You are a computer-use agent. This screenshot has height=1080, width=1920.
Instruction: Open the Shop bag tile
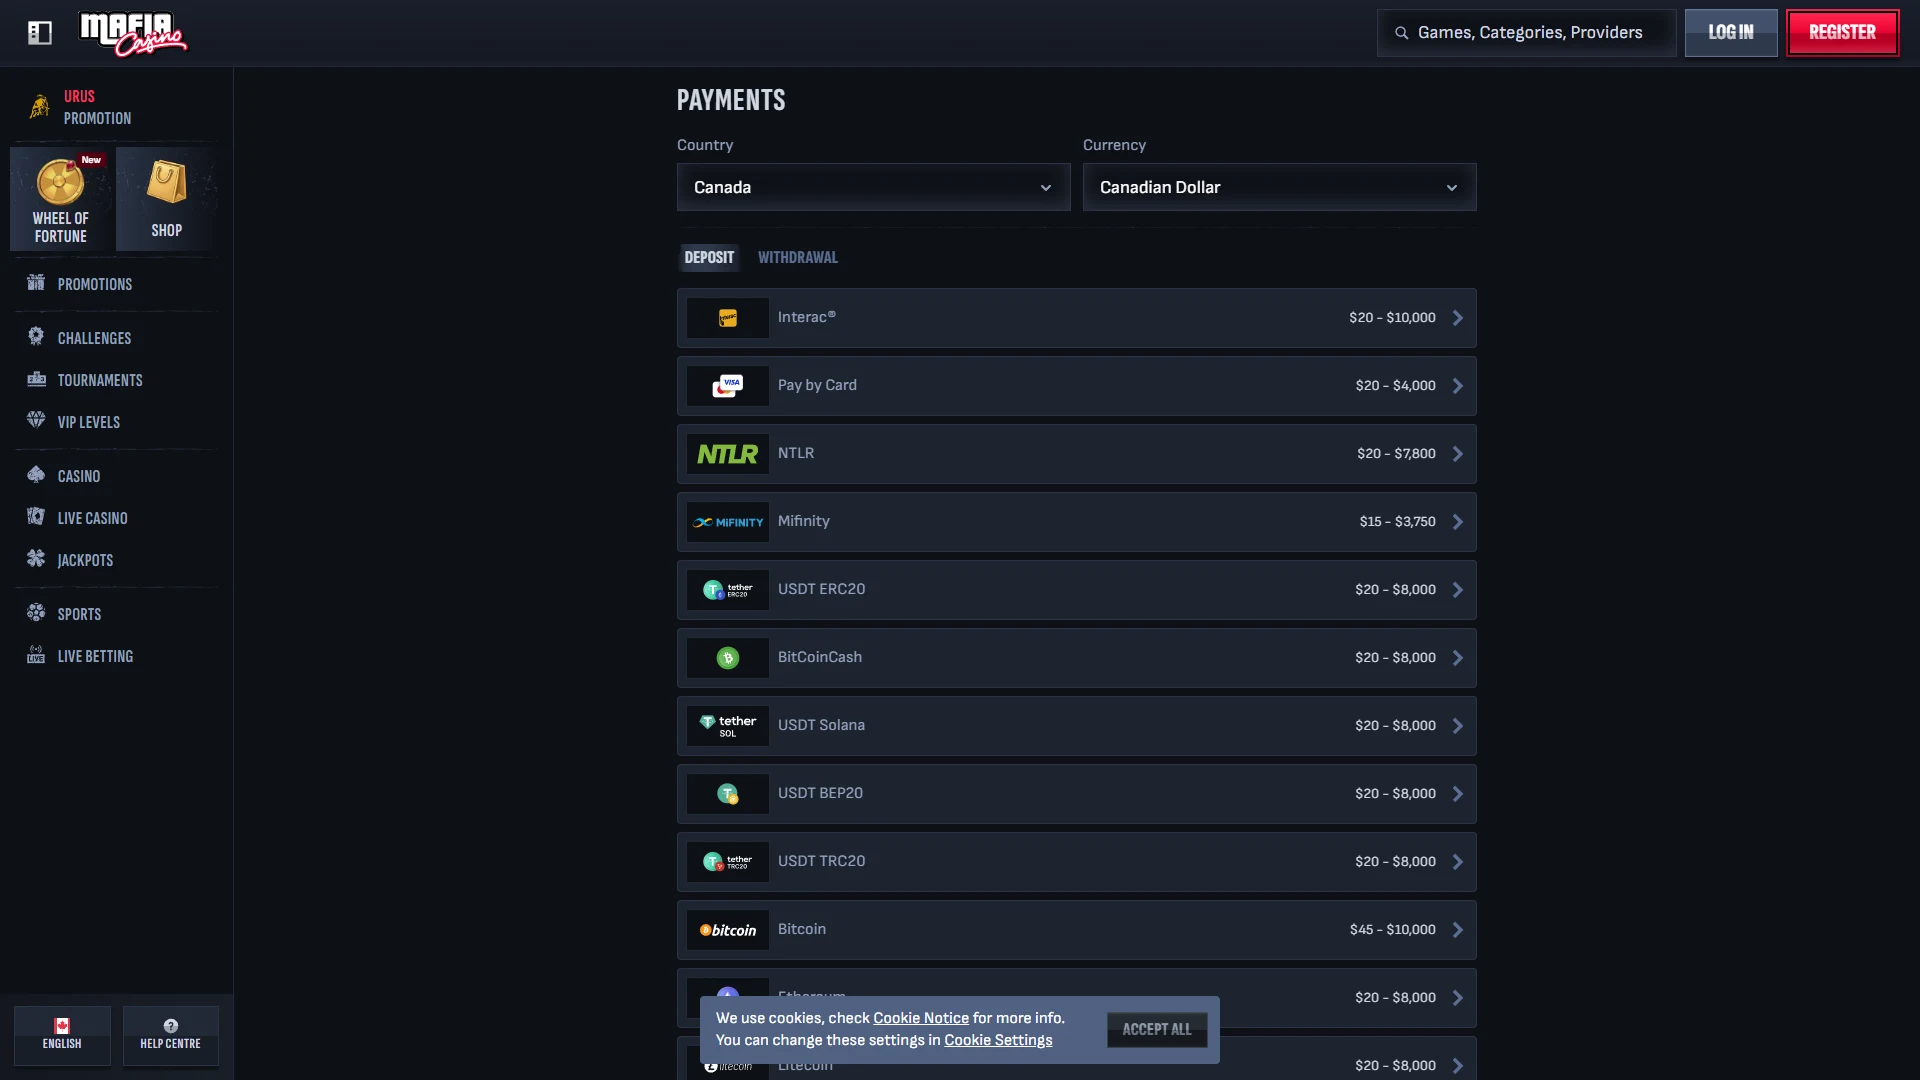pyautogui.click(x=167, y=199)
